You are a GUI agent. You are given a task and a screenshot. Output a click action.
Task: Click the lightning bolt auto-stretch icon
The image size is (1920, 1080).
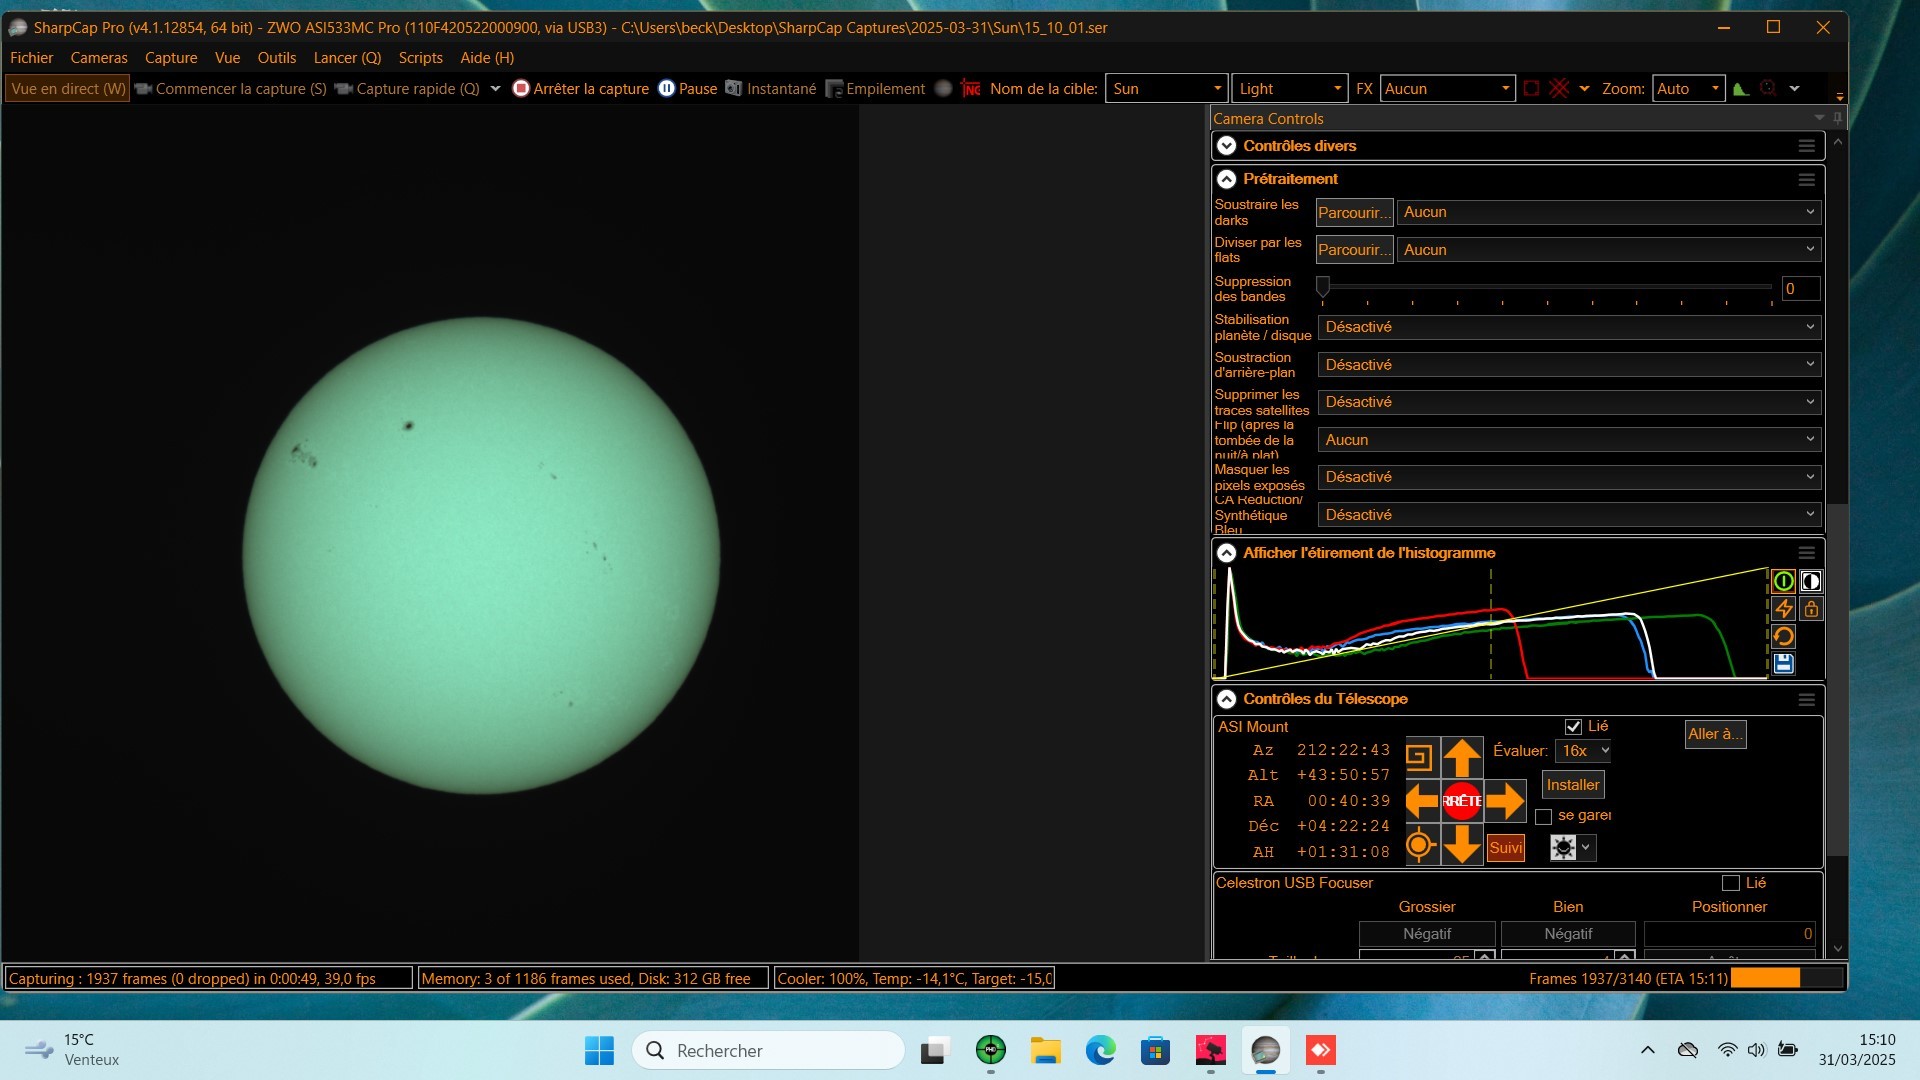click(1783, 609)
